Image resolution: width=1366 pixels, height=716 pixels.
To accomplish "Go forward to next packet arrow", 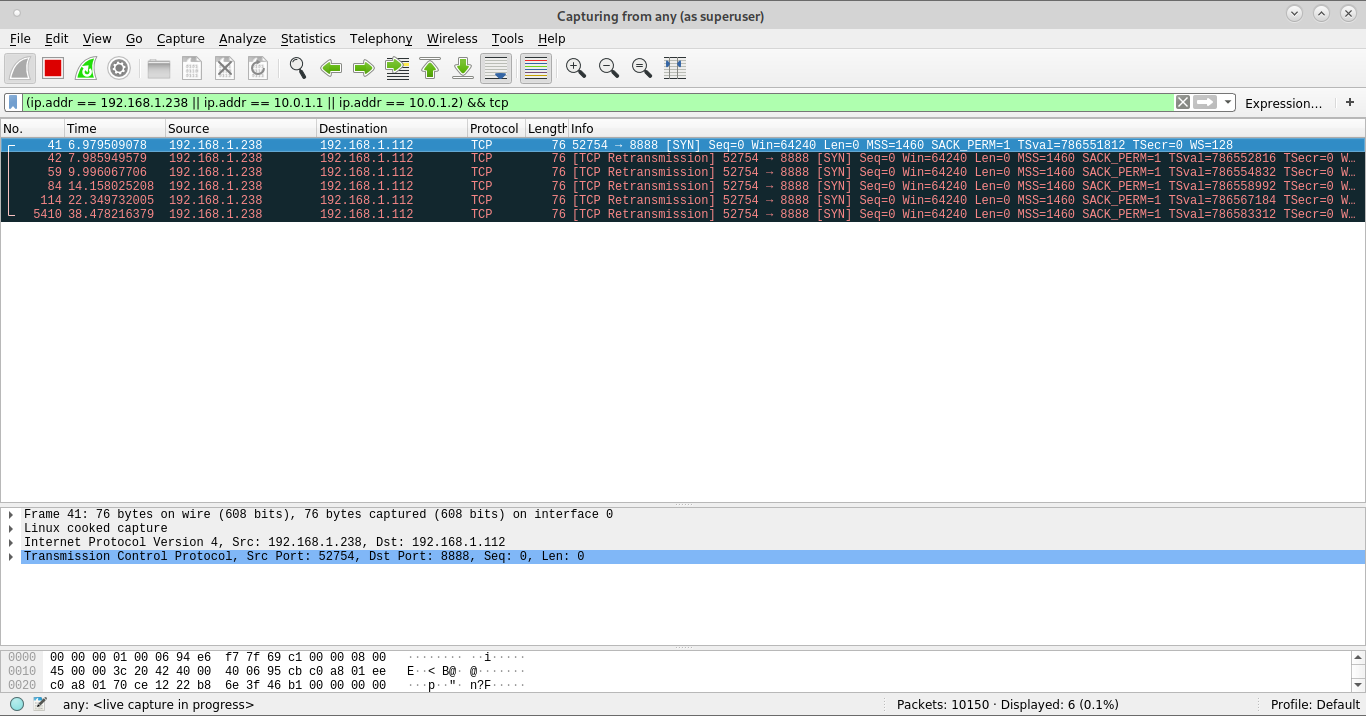I will point(364,68).
